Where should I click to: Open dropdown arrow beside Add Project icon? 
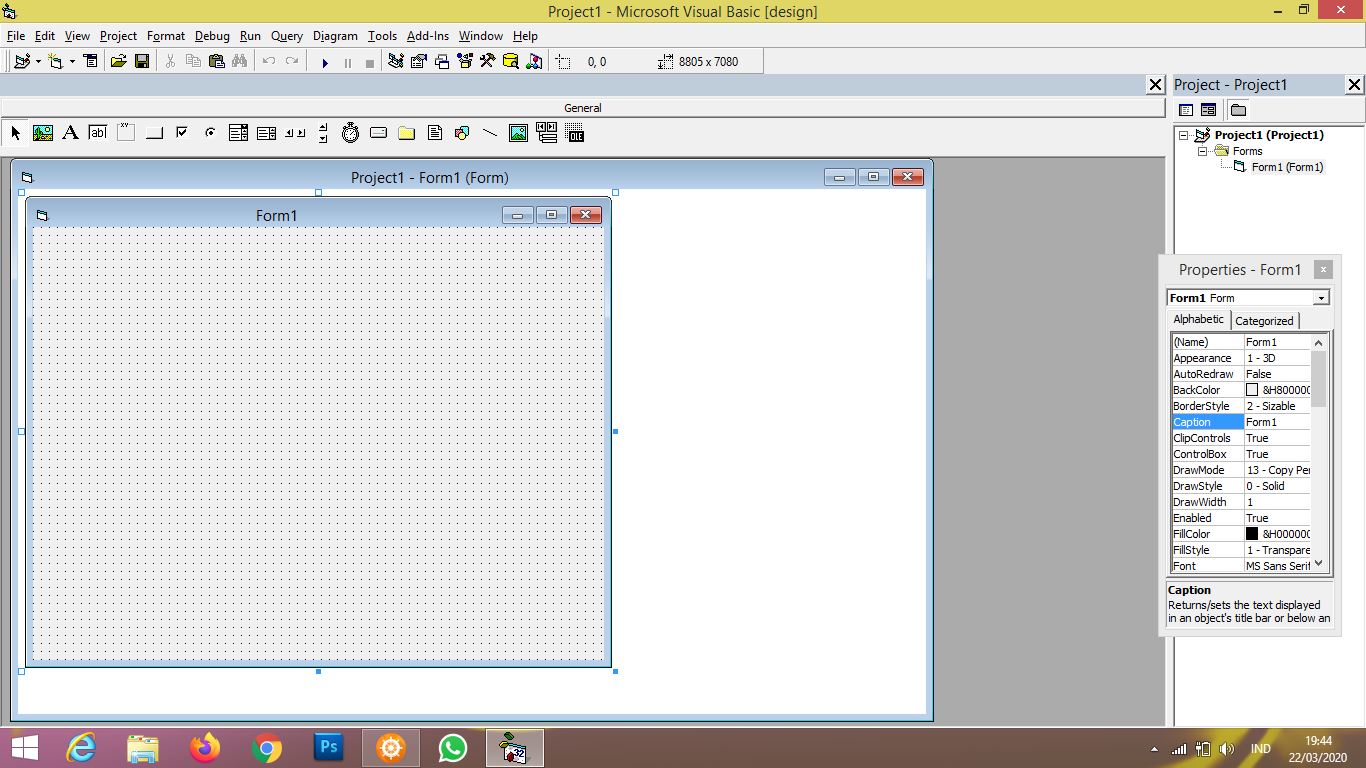[x=38, y=62]
